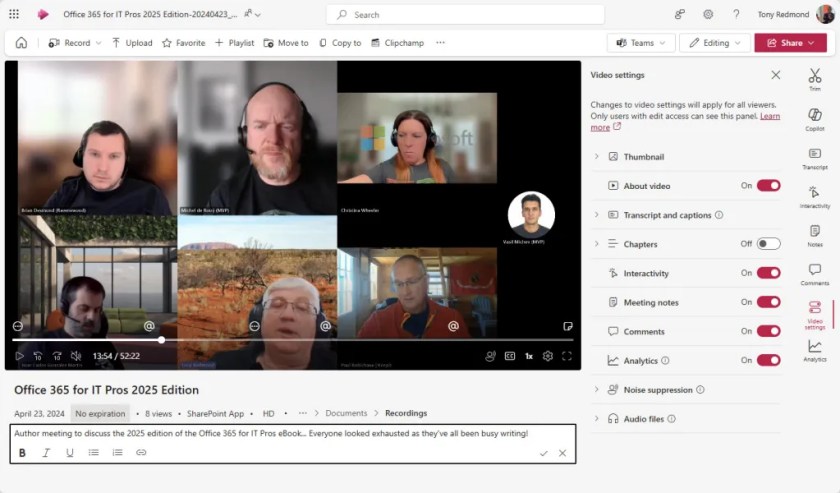The image size is (840, 493).
Task: Turn off Interactivity toggle
Action: pyautogui.click(x=768, y=273)
